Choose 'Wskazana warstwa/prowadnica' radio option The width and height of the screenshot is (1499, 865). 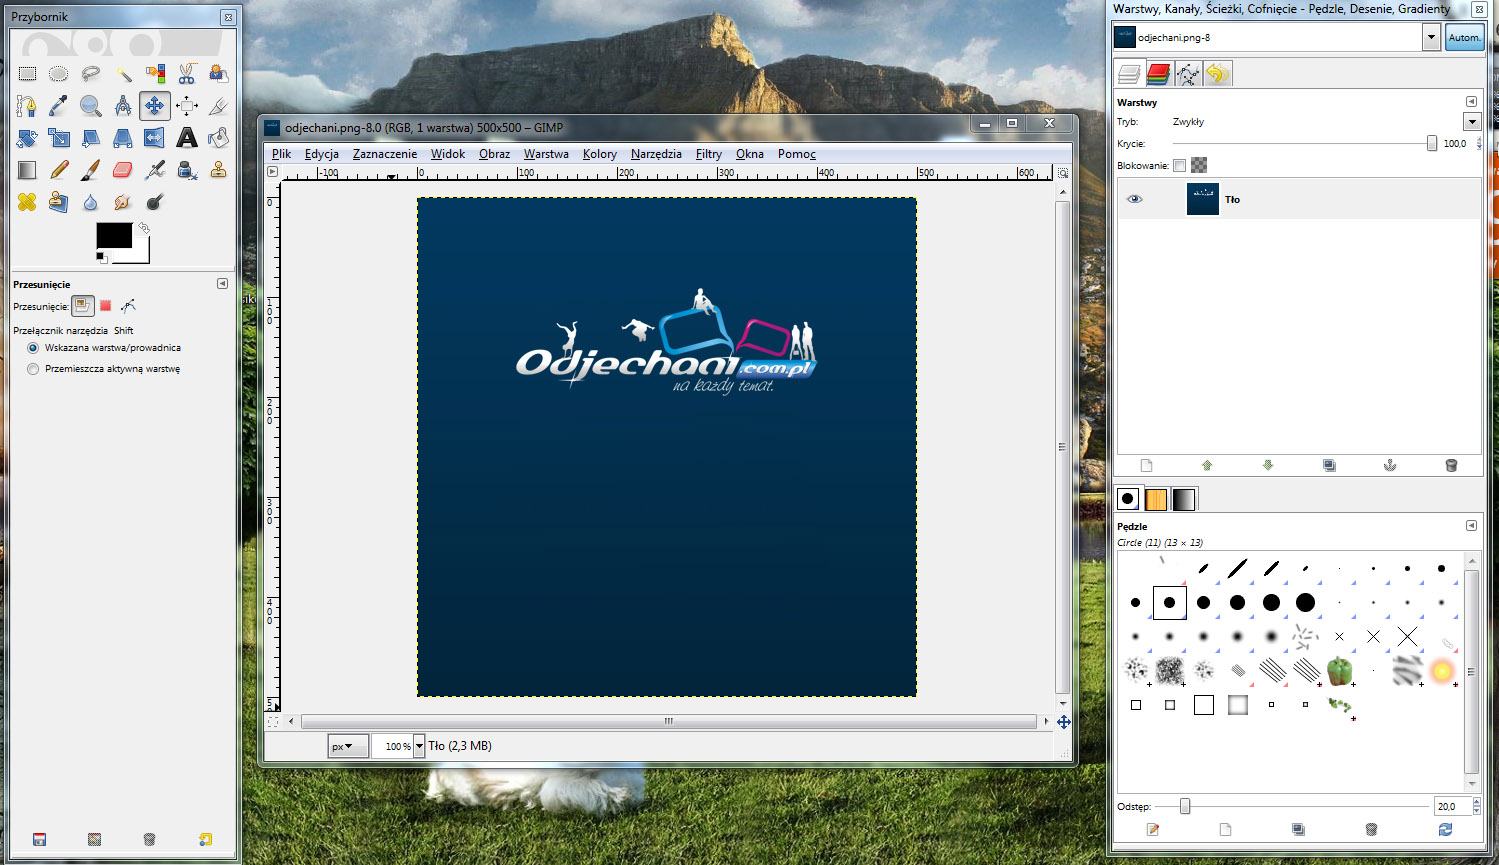point(33,348)
